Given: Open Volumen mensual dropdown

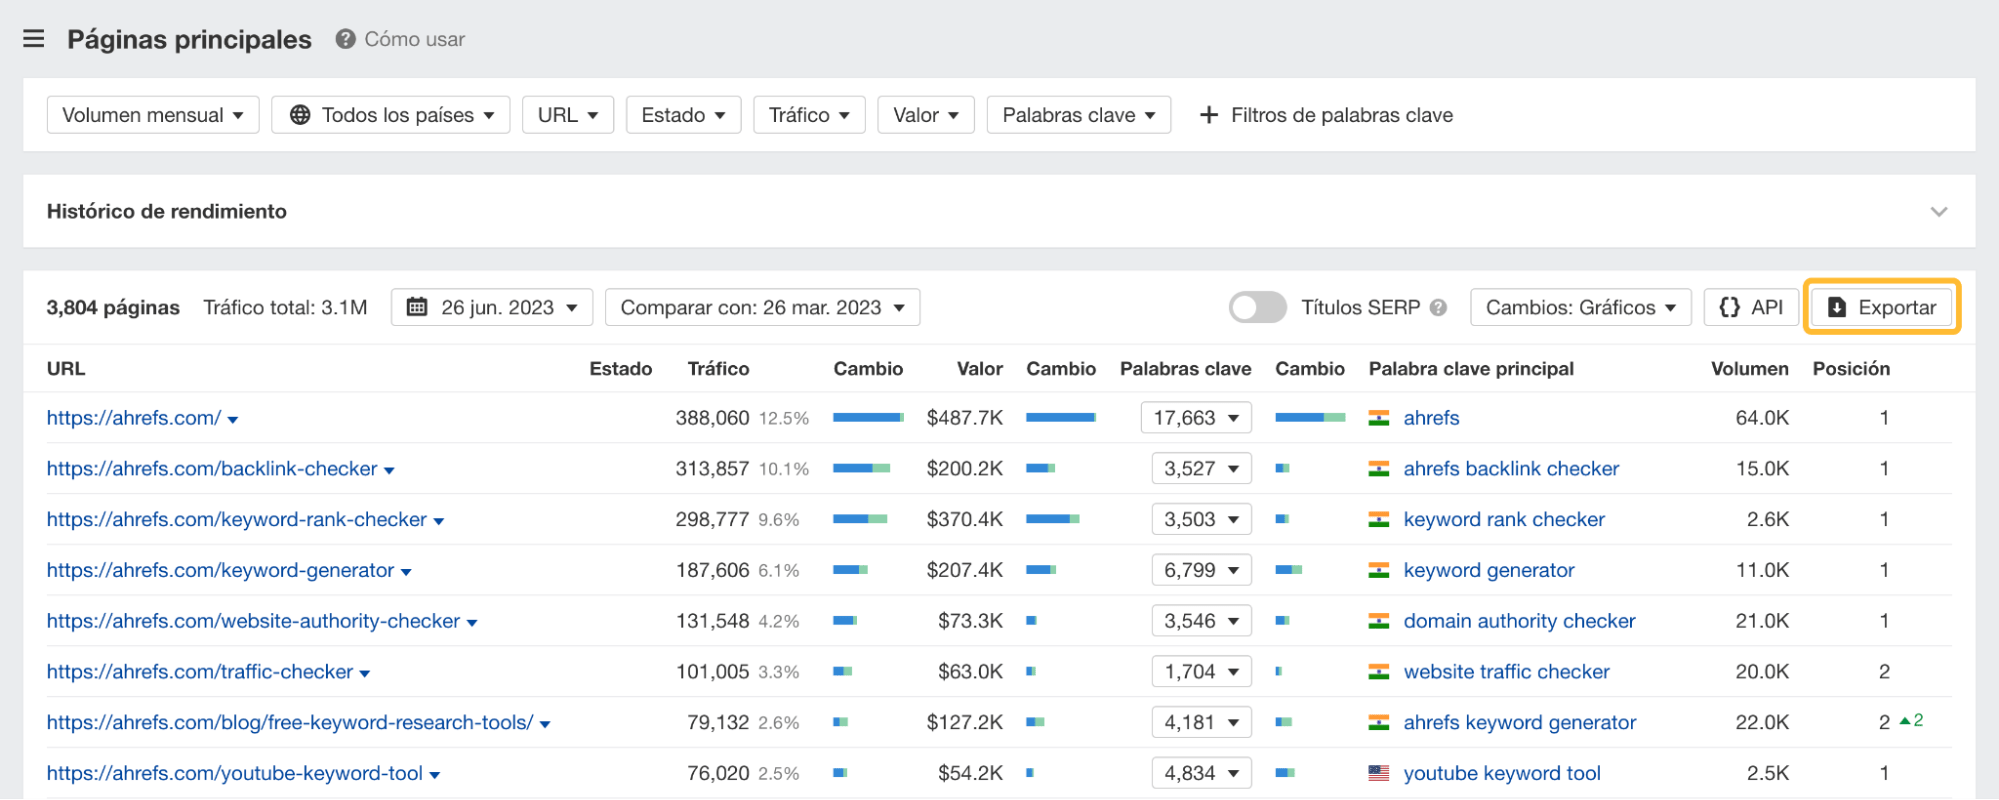Looking at the screenshot, I should (153, 115).
